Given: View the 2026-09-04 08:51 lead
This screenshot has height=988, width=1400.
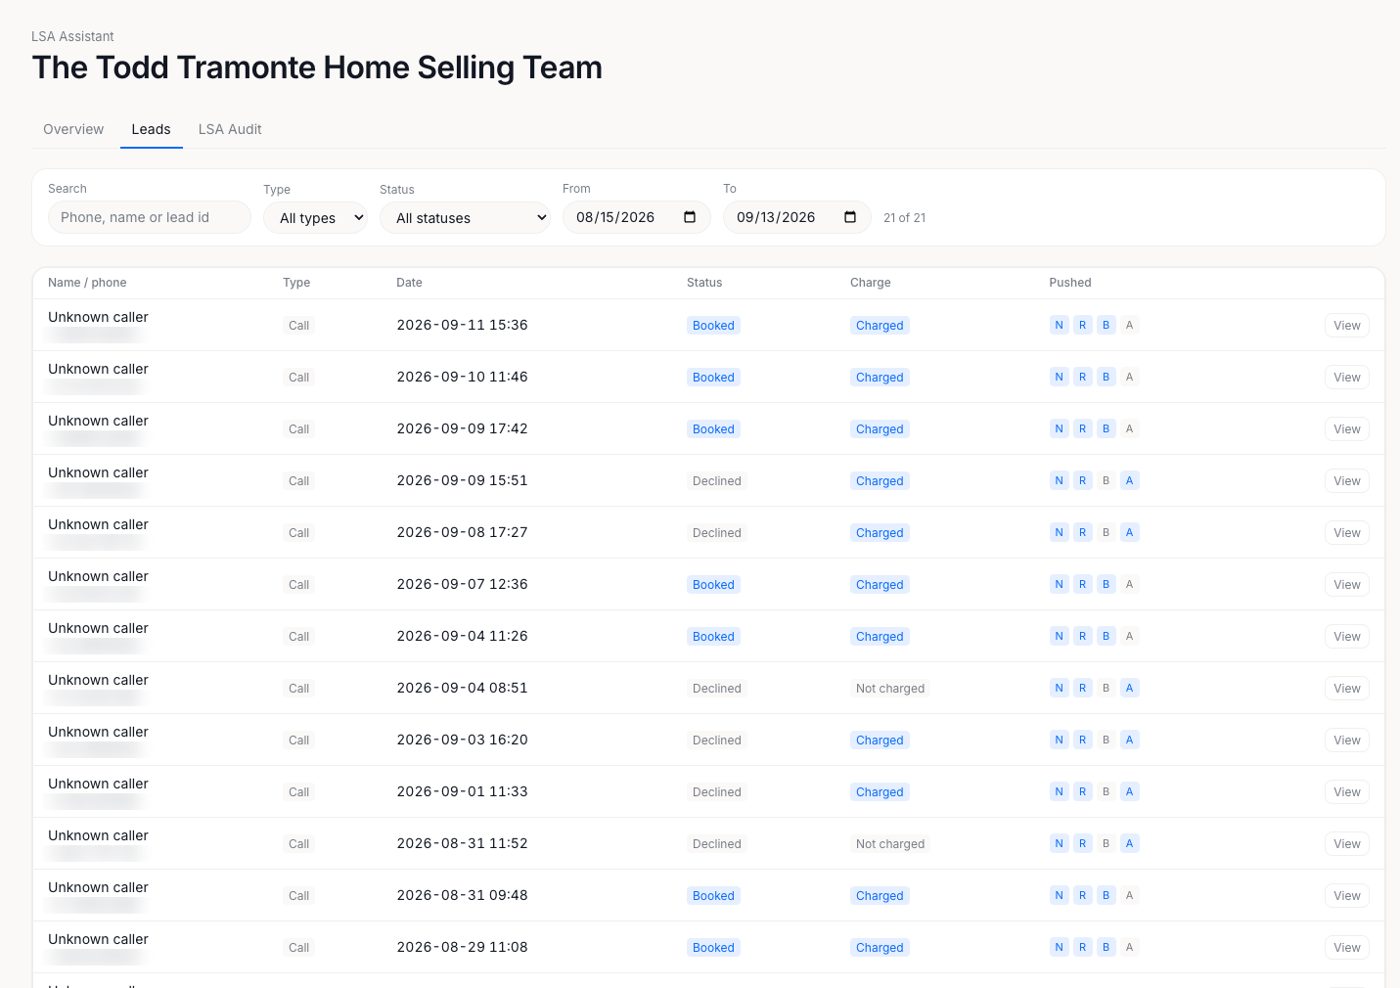Looking at the screenshot, I should tap(1346, 689).
